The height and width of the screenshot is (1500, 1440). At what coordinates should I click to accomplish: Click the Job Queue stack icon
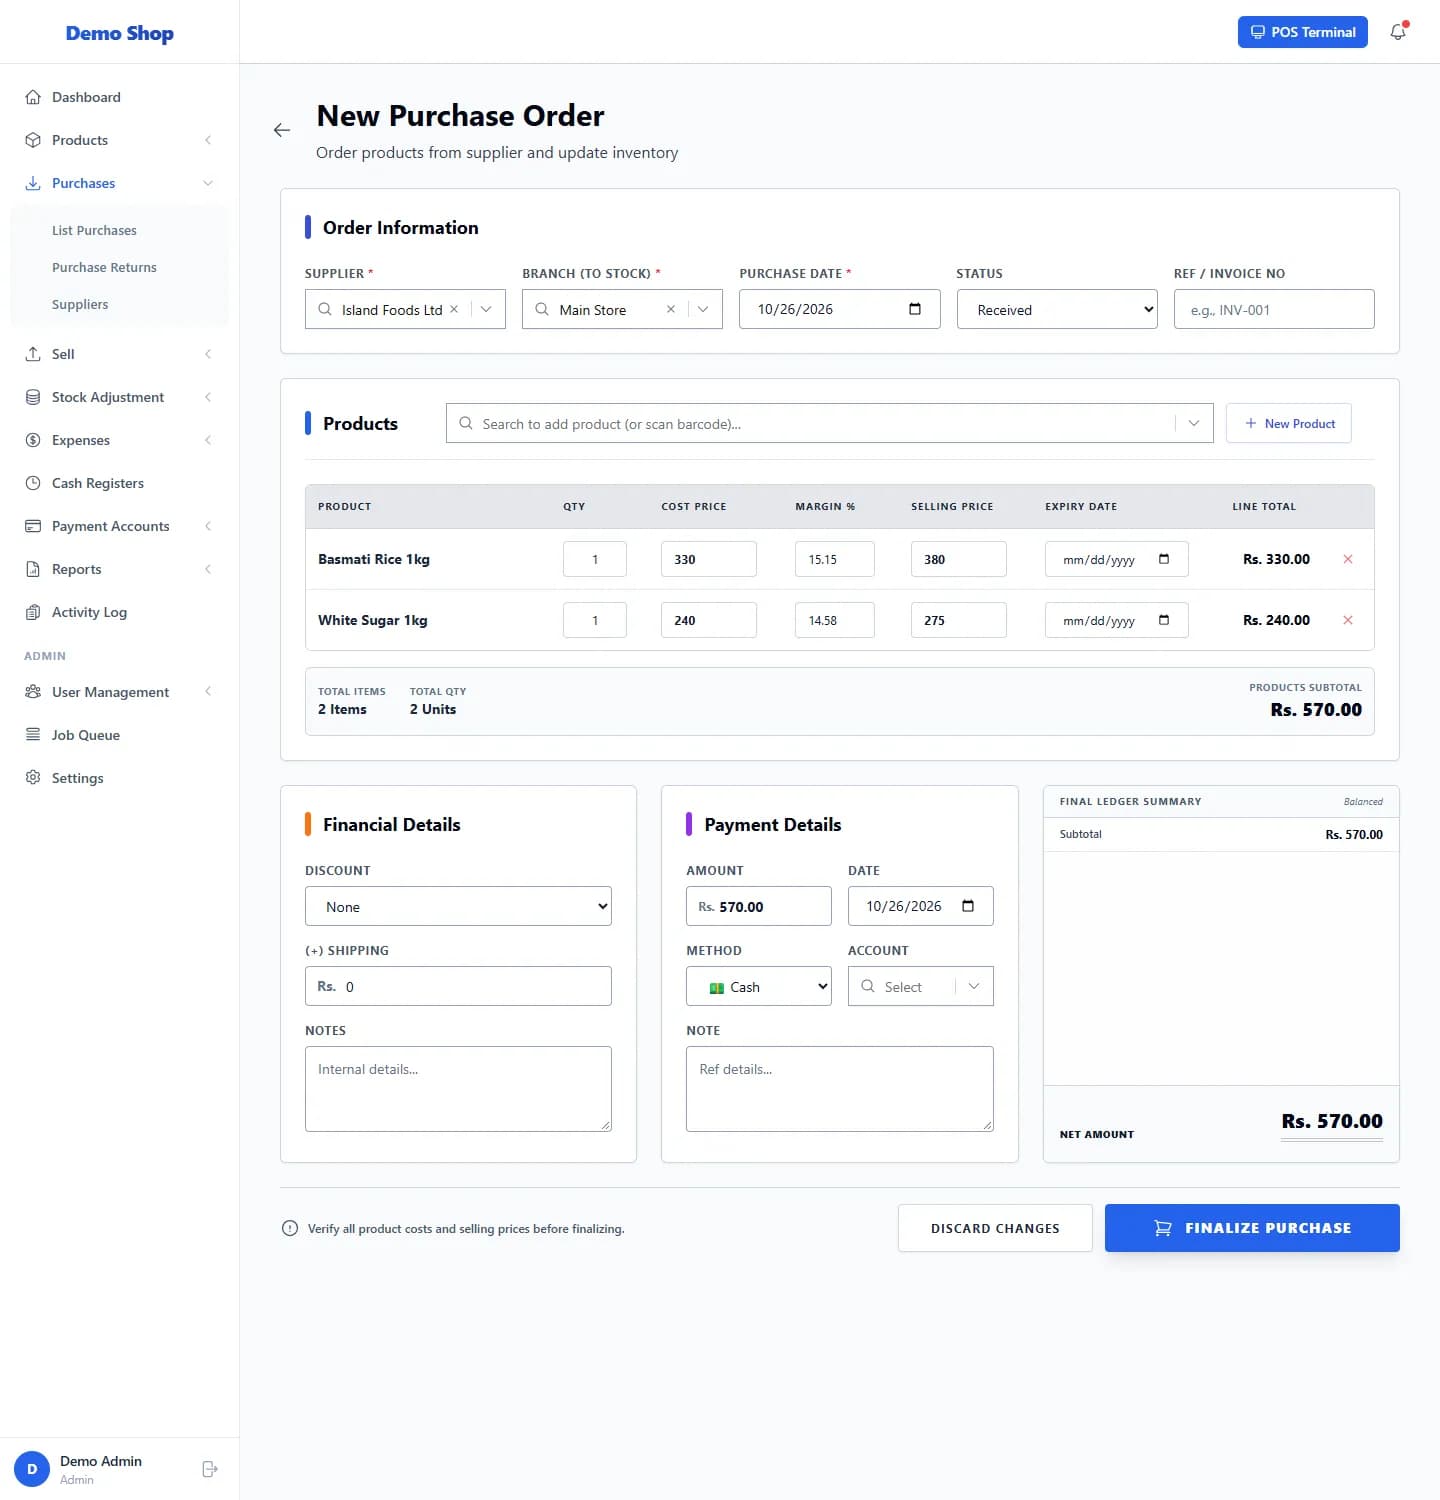33,735
